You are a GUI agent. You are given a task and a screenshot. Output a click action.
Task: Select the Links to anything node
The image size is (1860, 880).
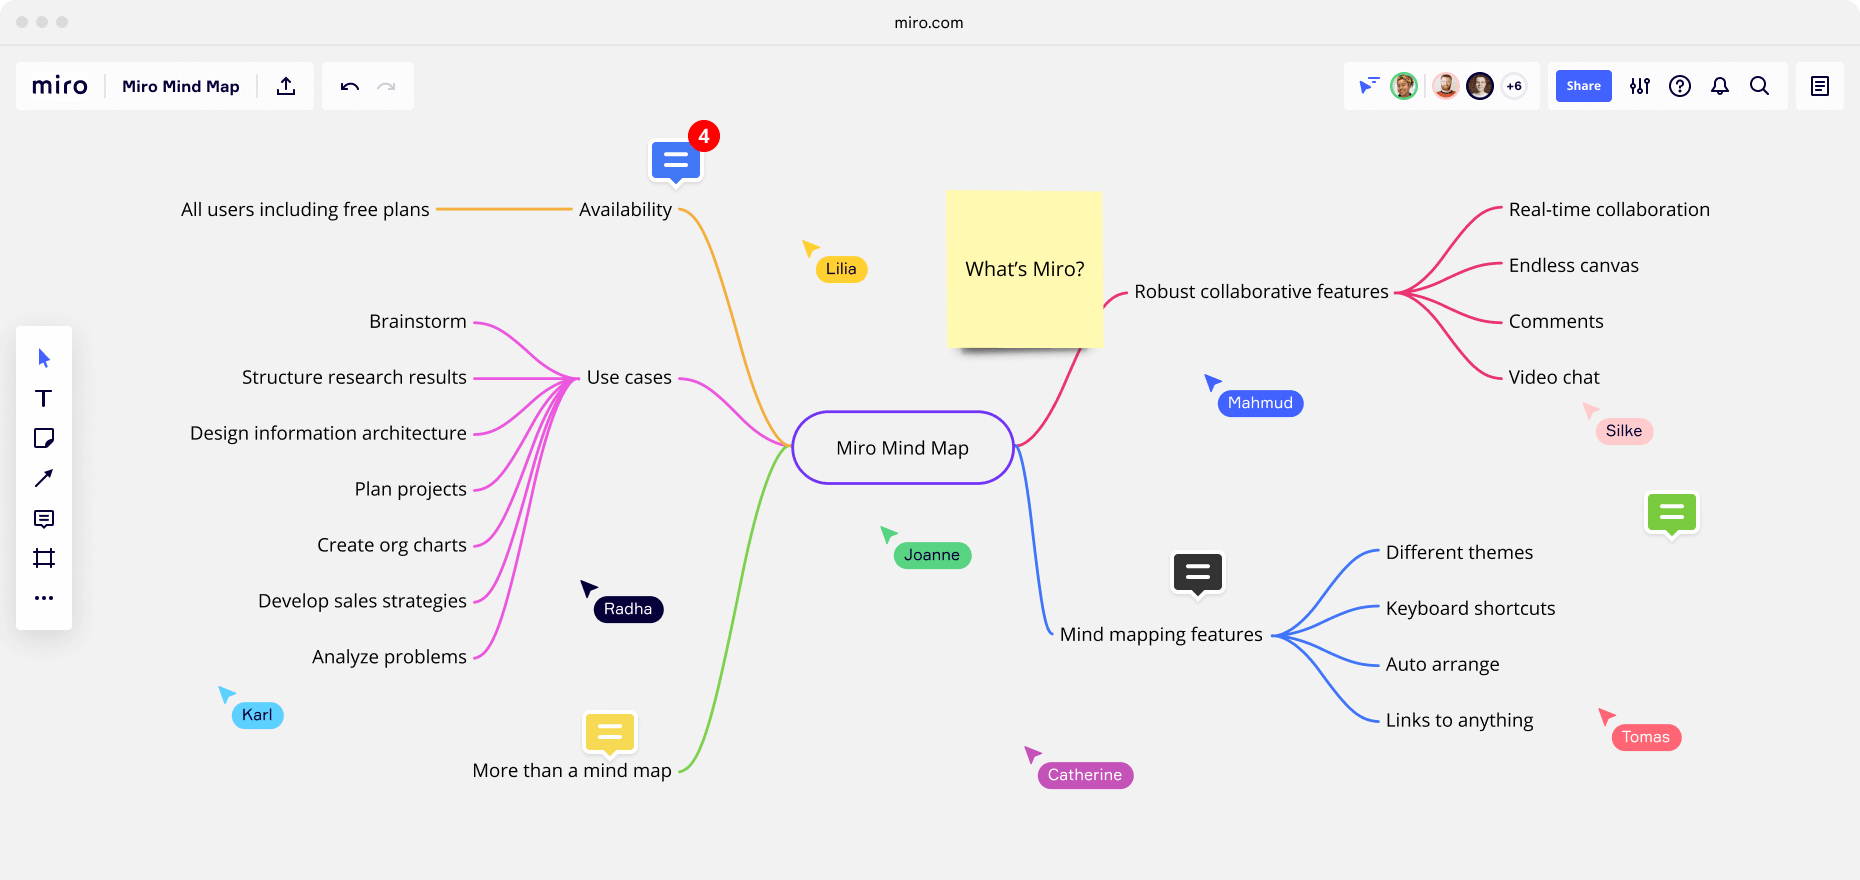[x=1459, y=721]
